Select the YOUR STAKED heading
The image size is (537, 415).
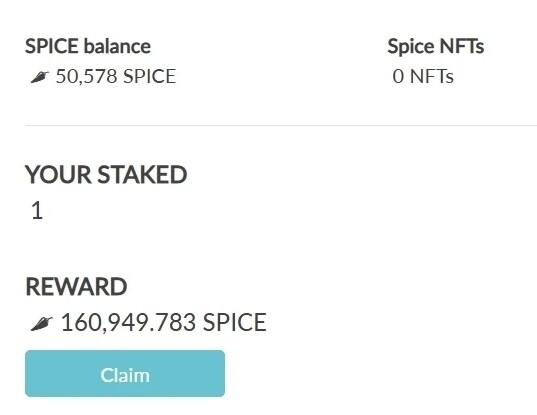coord(106,175)
